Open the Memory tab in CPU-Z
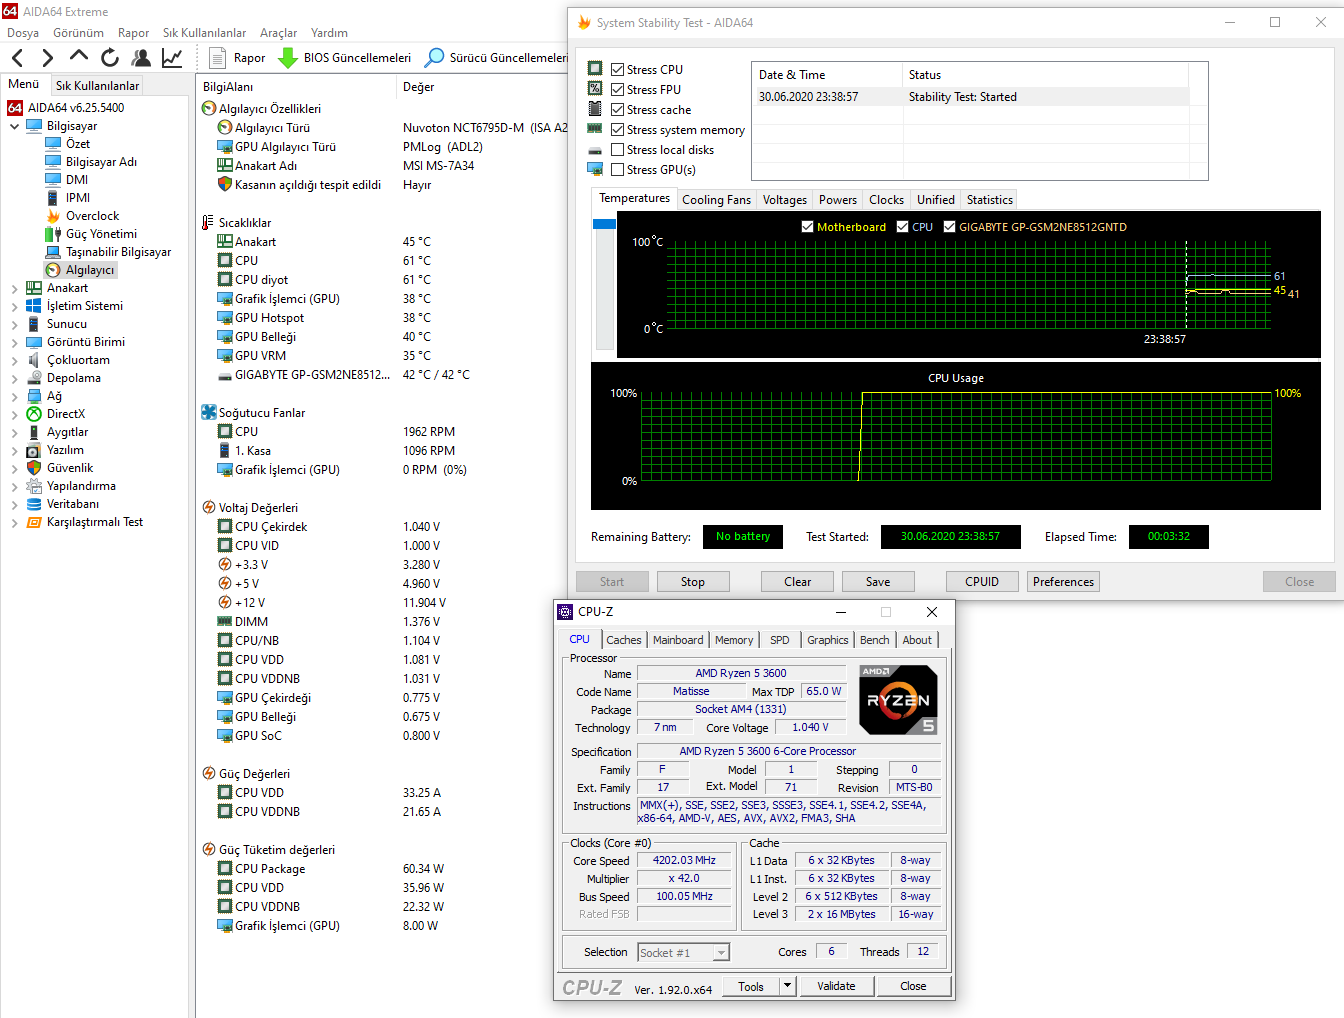 (734, 640)
